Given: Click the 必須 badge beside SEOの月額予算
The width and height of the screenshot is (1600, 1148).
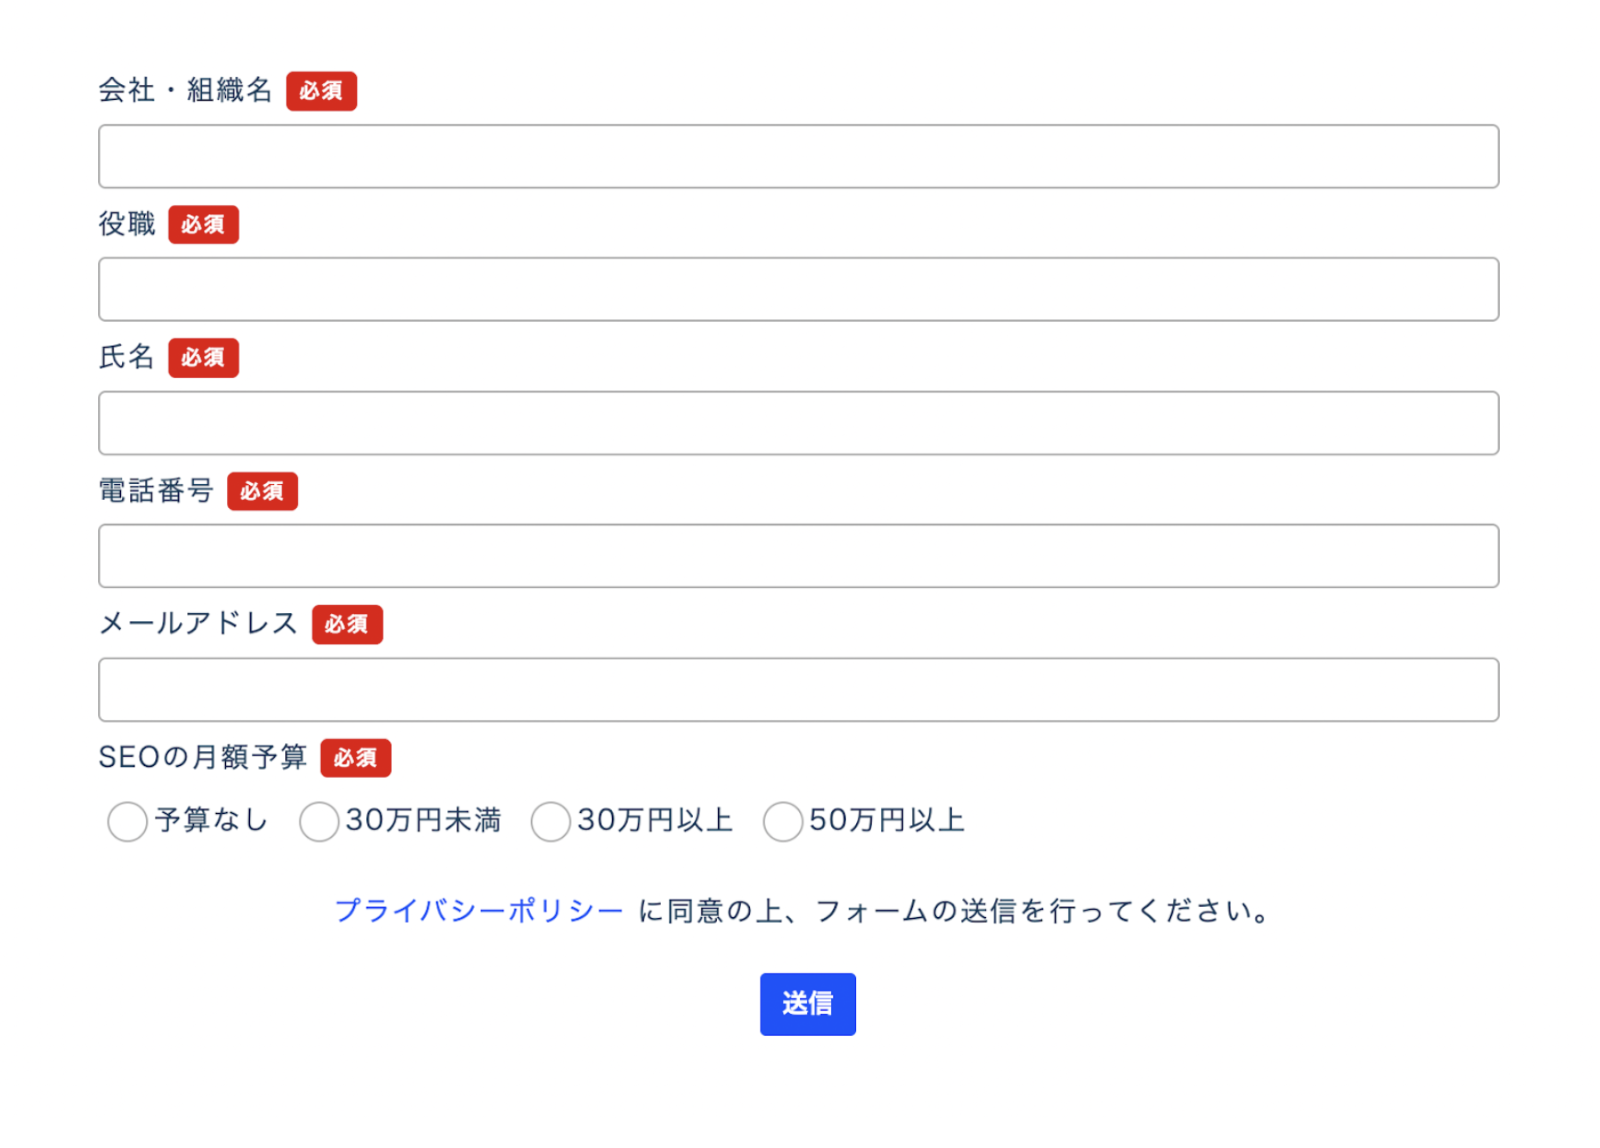Looking at the screenshot, I should [355, 757].
